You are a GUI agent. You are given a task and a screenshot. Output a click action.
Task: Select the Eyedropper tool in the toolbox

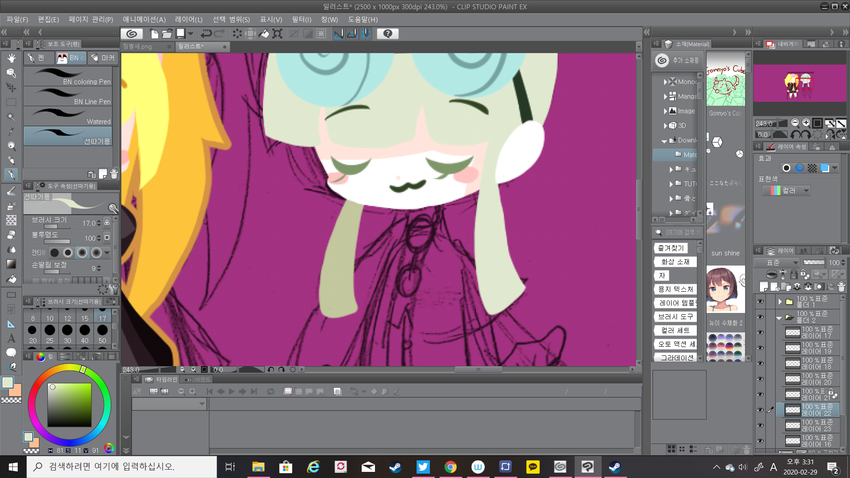(x=11, y=131)
